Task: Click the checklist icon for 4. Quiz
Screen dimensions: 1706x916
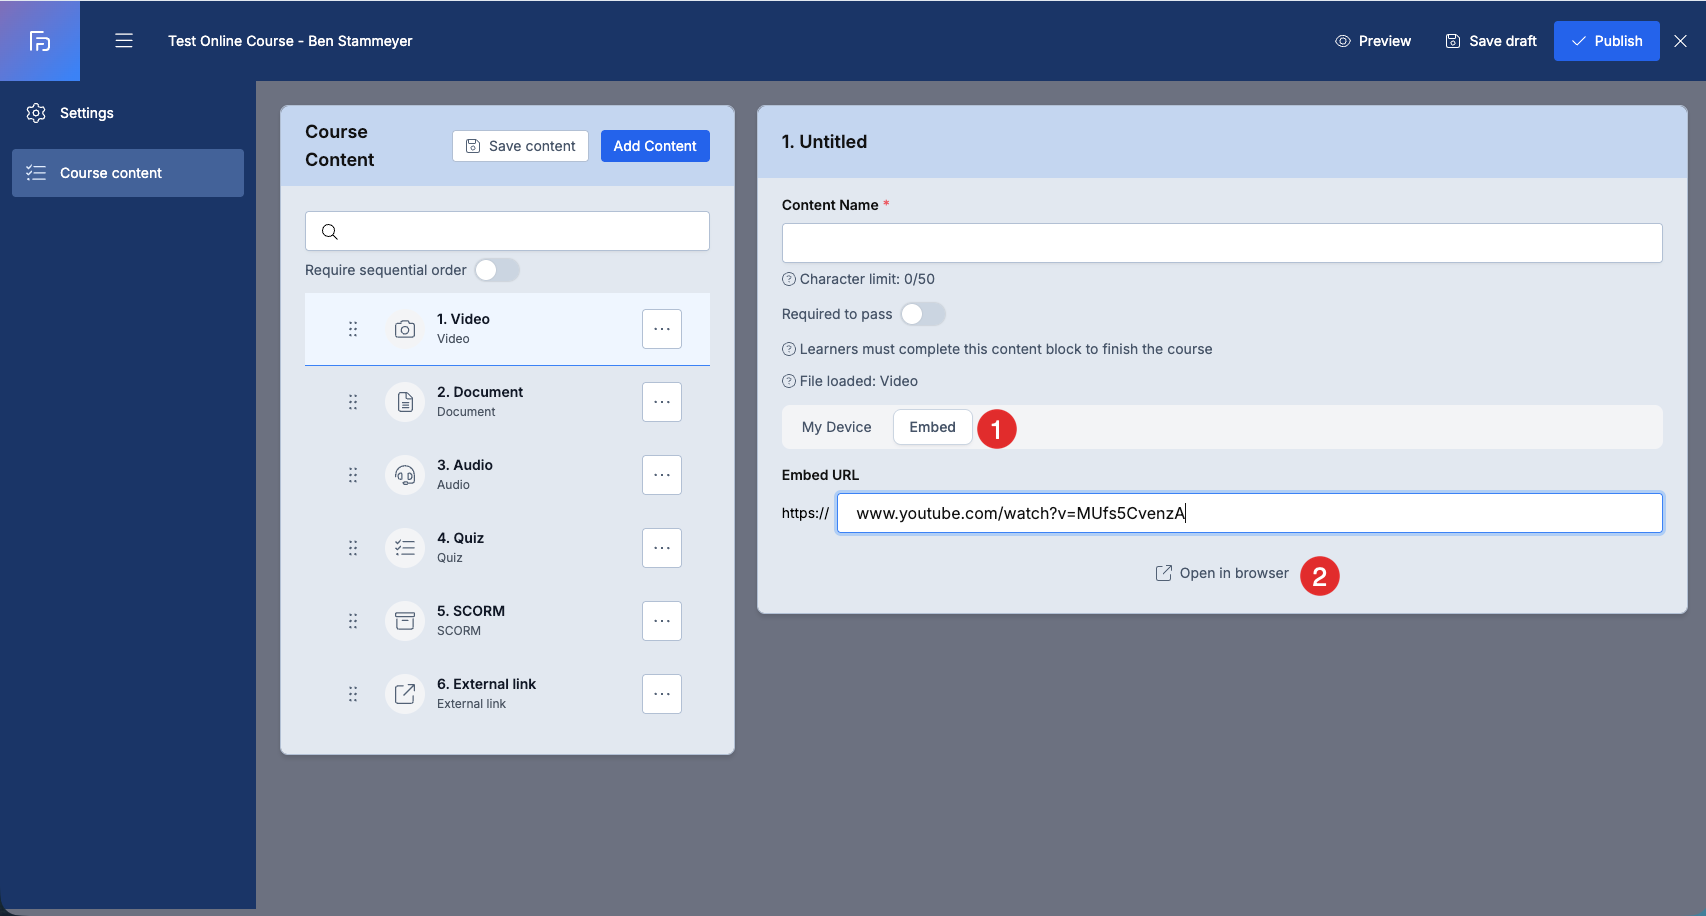Action: point(405,548)
